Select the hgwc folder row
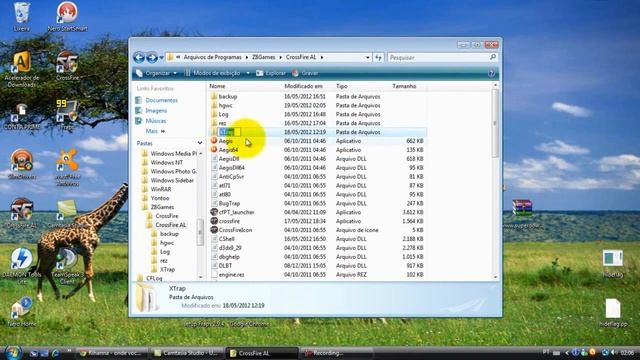This screenshot has width=640, height=360. 317,105
